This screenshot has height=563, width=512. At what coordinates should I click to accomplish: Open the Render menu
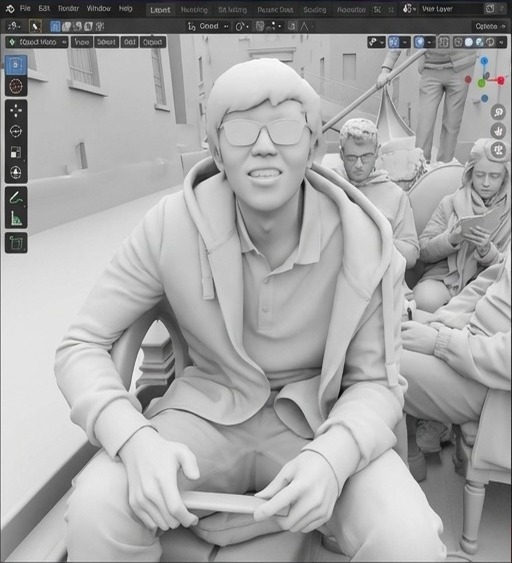pos(68,8)
